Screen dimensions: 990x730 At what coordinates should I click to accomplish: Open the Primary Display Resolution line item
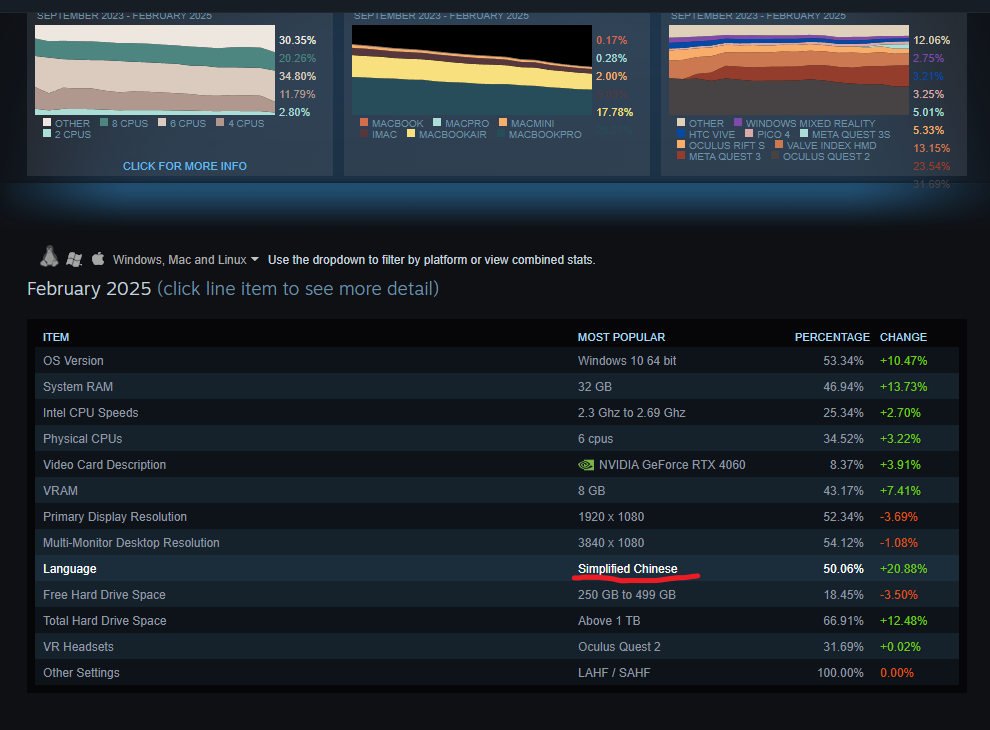pyautogui.click(x=496, y=517)
